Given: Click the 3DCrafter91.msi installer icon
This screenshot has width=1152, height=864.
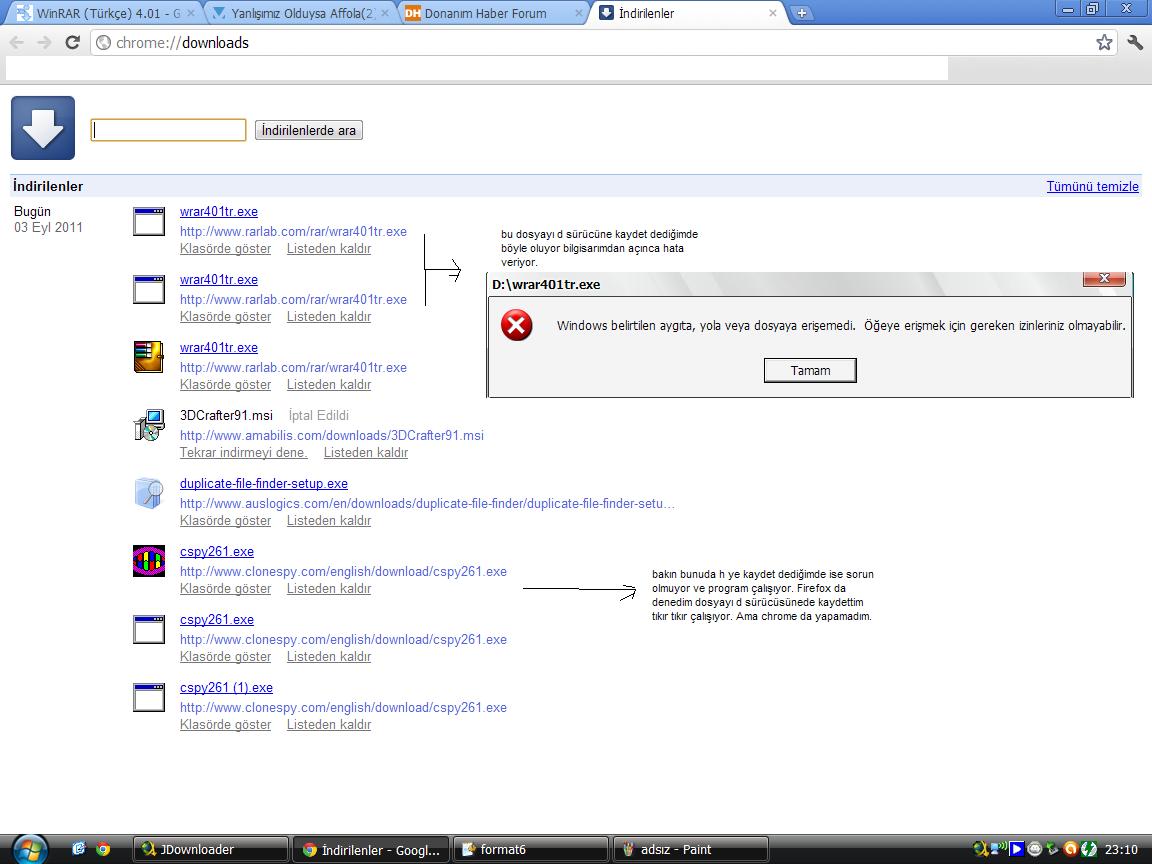Looking at the screenshot, I should [x=148, y=425].
